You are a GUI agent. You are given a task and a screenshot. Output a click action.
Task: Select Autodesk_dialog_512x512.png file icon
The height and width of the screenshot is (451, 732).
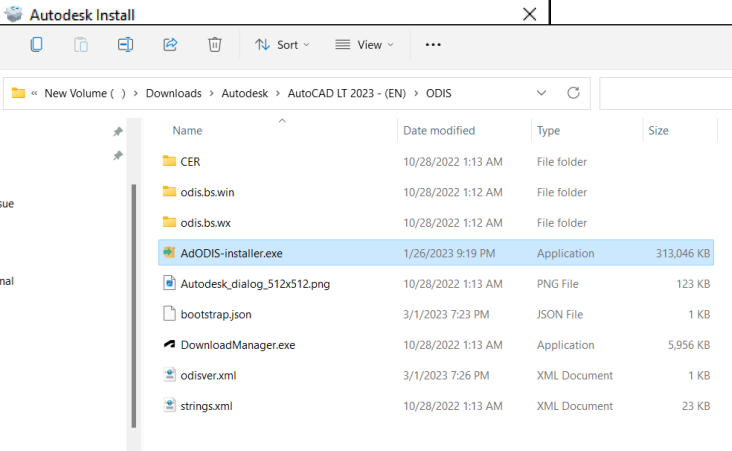point(169,283)
